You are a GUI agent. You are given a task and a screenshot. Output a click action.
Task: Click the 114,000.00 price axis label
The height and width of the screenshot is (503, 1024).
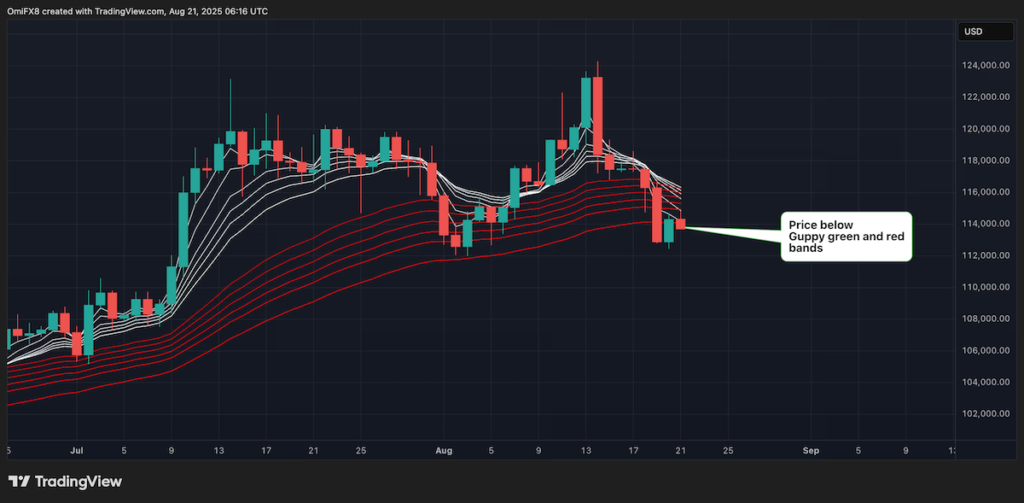[981, 224]
